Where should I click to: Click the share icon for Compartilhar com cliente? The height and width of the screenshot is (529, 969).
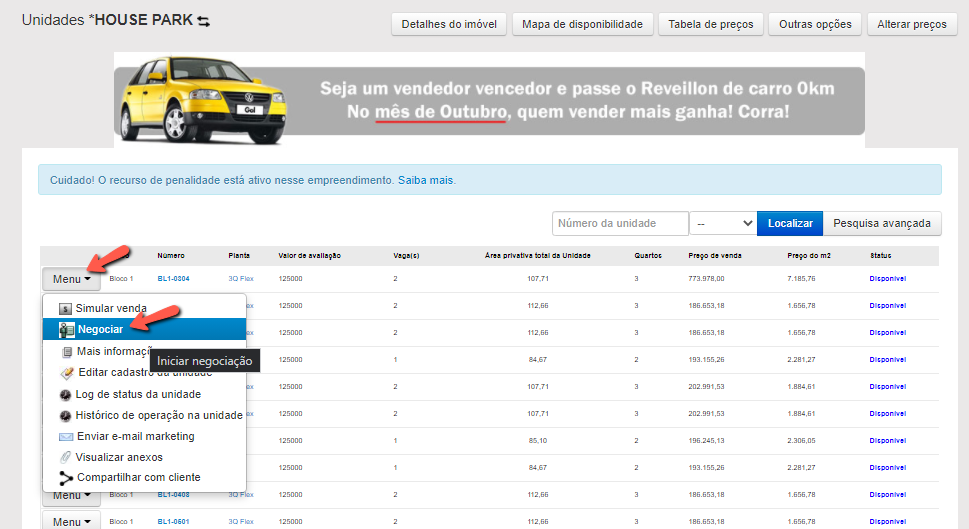click(66, 478)
